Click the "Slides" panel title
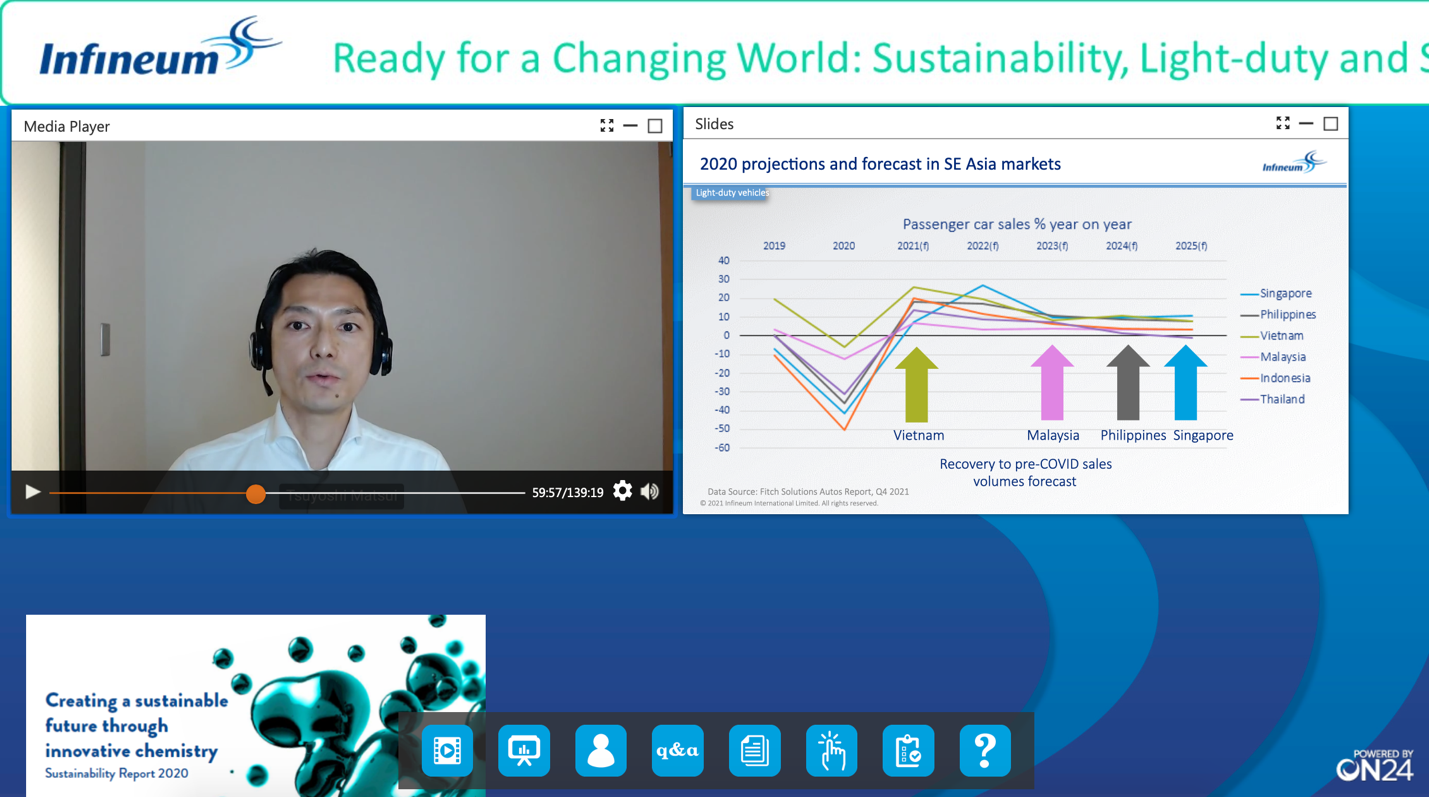This screenshot has height=797, width=1429. pyautogui.click(x=714, y=124)
